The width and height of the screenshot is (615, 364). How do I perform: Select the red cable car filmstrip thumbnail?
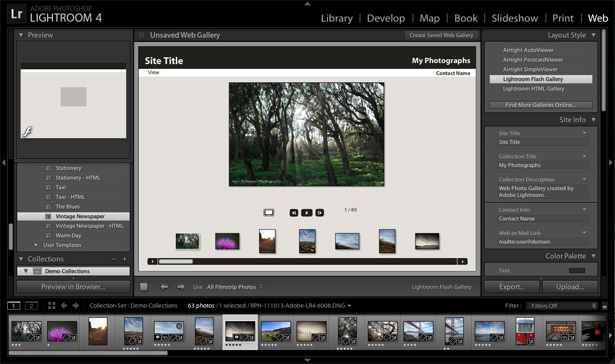(x=525, y=331)
